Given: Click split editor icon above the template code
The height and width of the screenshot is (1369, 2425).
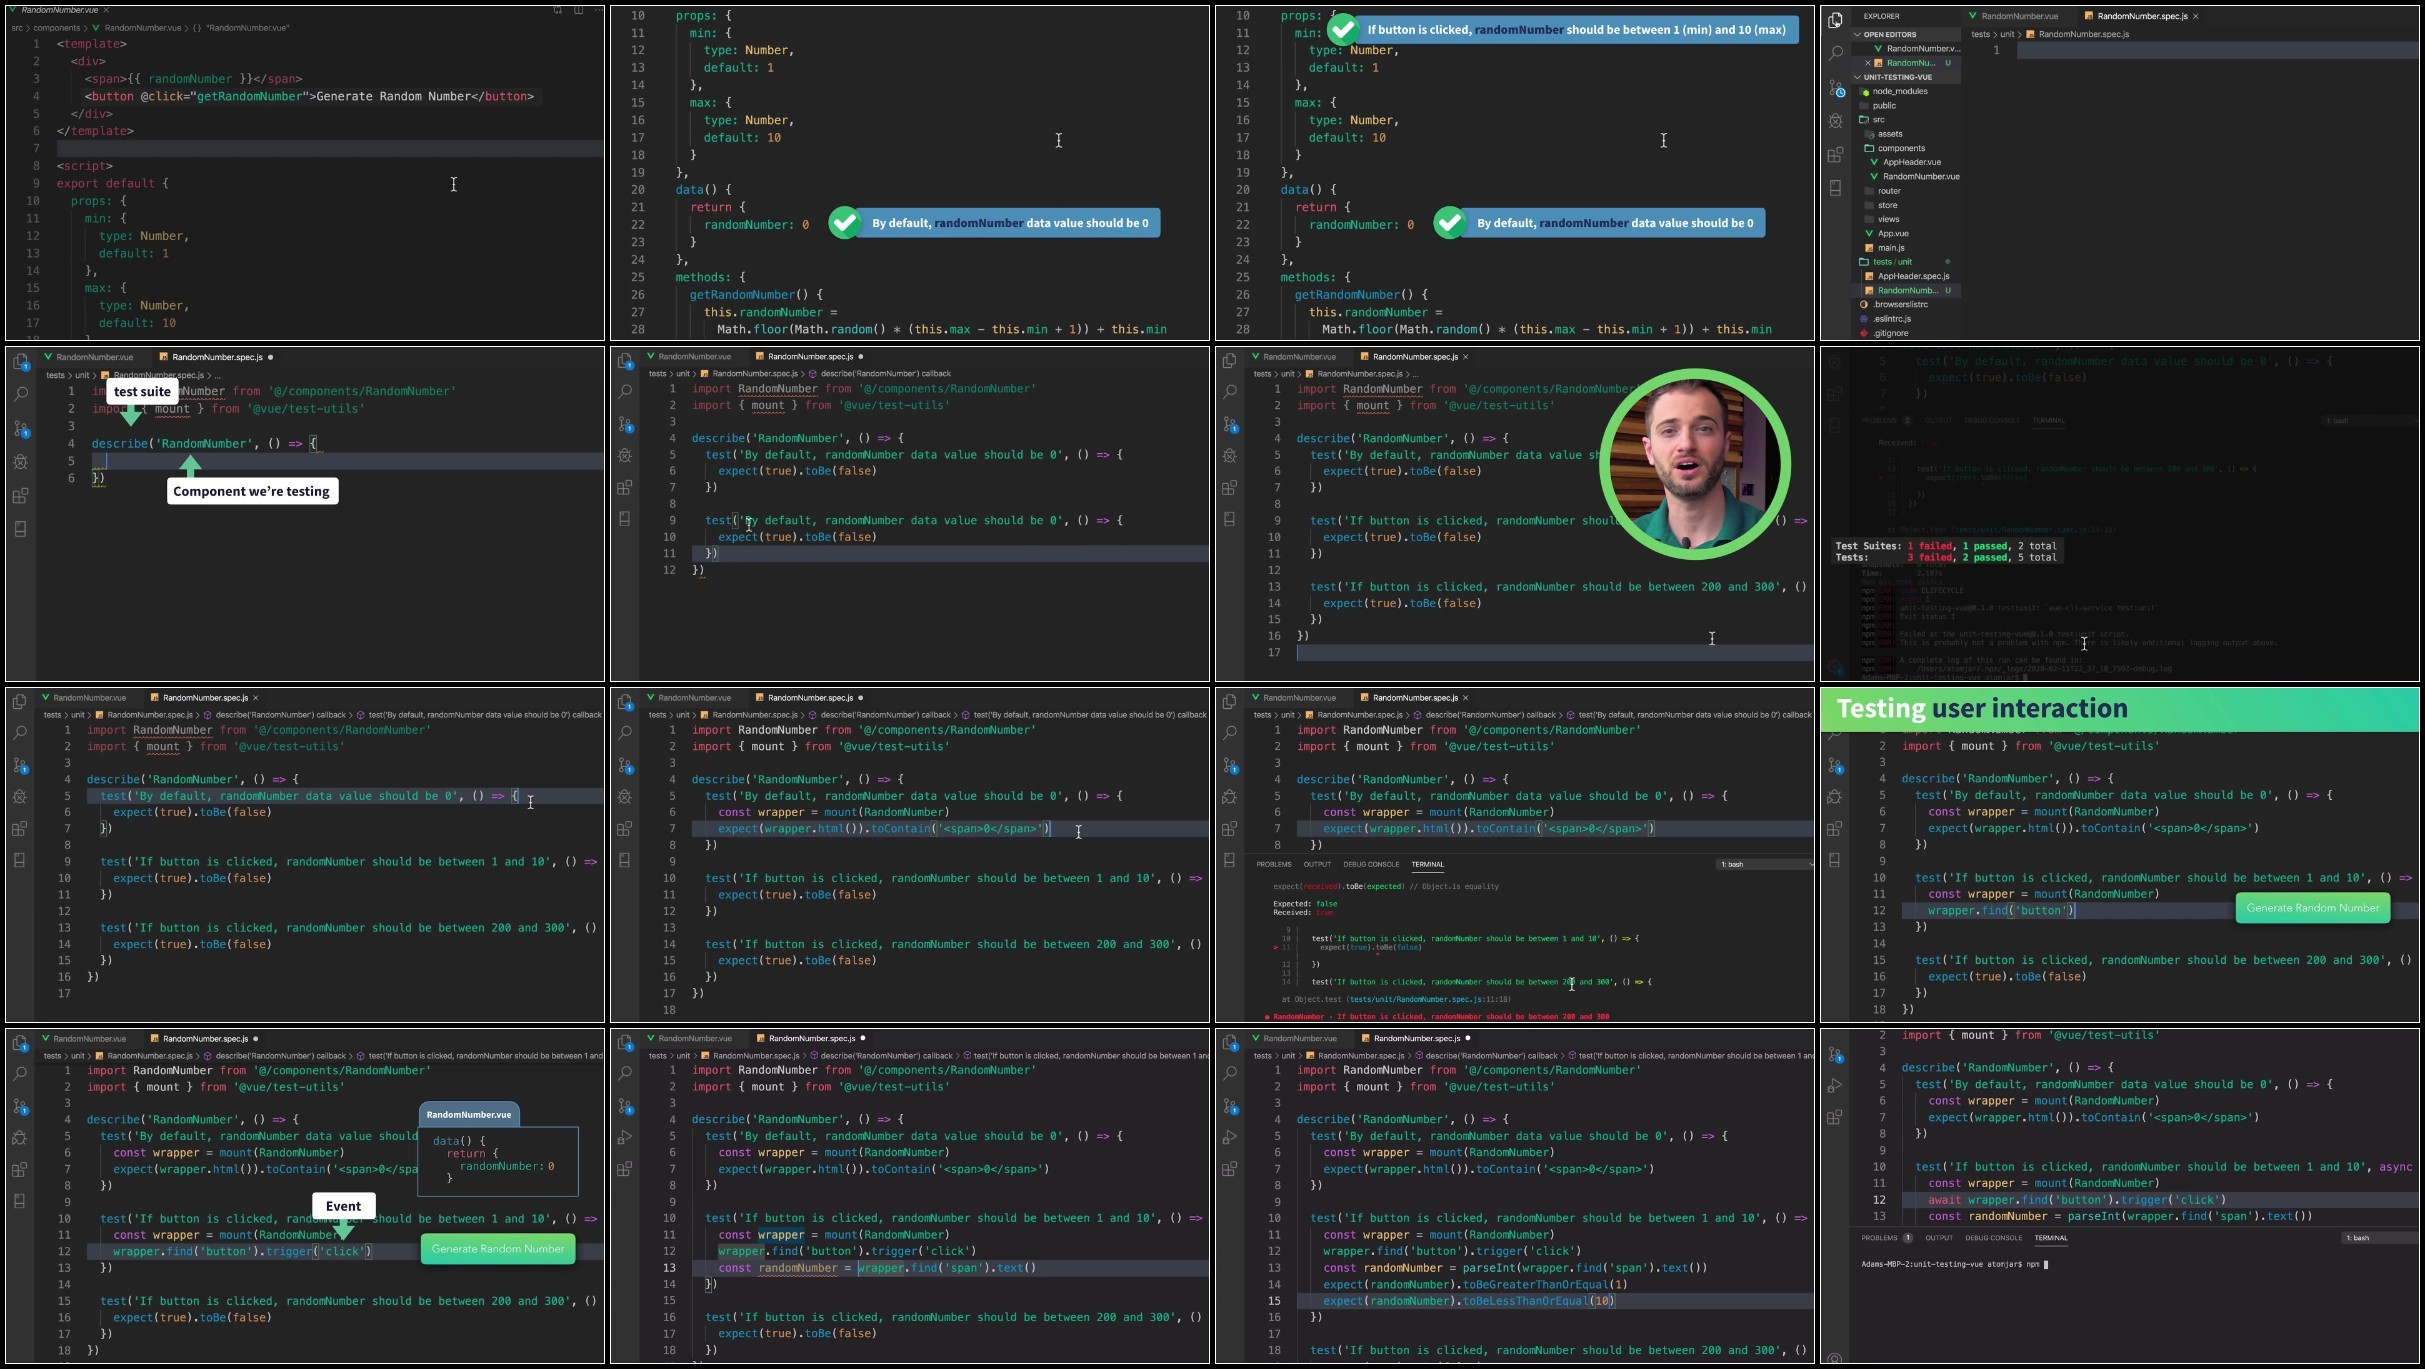Looking at the screenshot, I should click(x=578, y=10).
